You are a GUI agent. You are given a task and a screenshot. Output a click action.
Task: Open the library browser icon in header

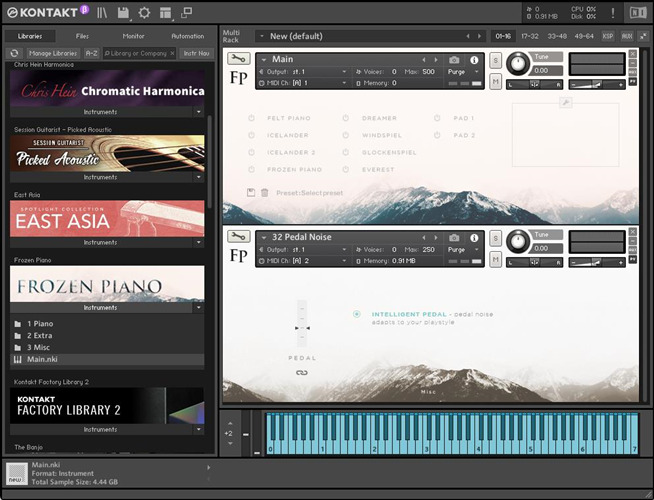coord(102,13)
